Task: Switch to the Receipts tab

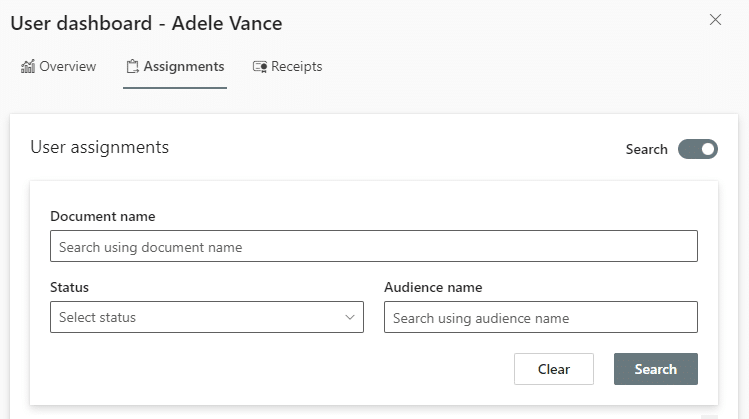Action: 287,66
